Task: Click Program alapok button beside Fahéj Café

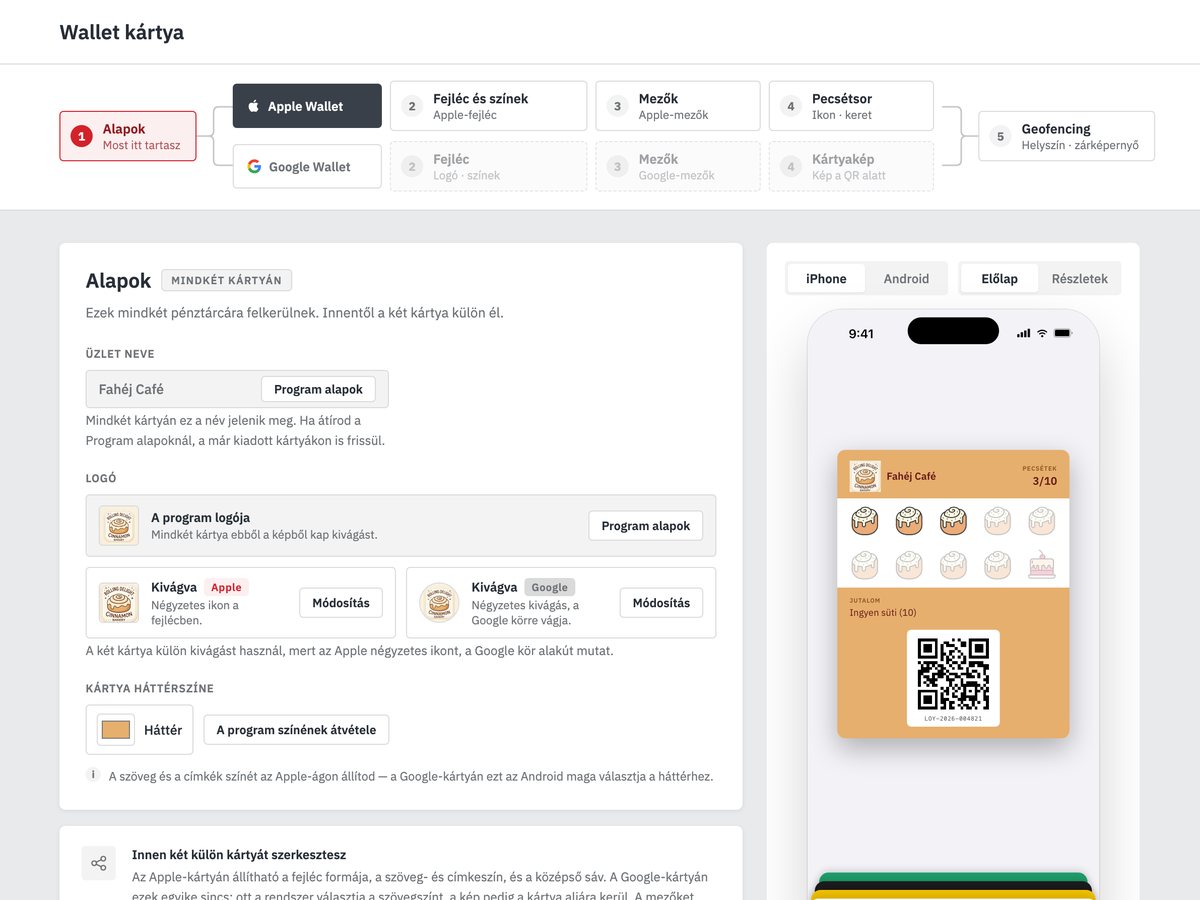Action: coord(318,389)
